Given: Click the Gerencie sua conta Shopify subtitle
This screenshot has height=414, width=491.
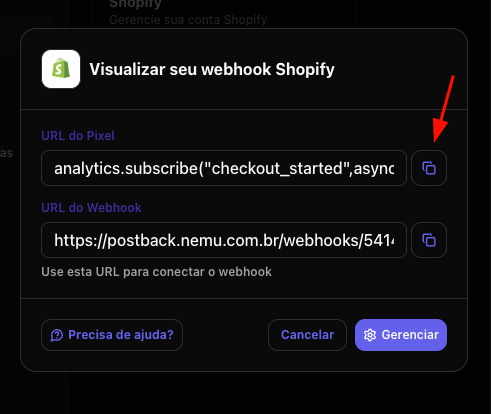Looking at the screenshot, I should point(188,20).
